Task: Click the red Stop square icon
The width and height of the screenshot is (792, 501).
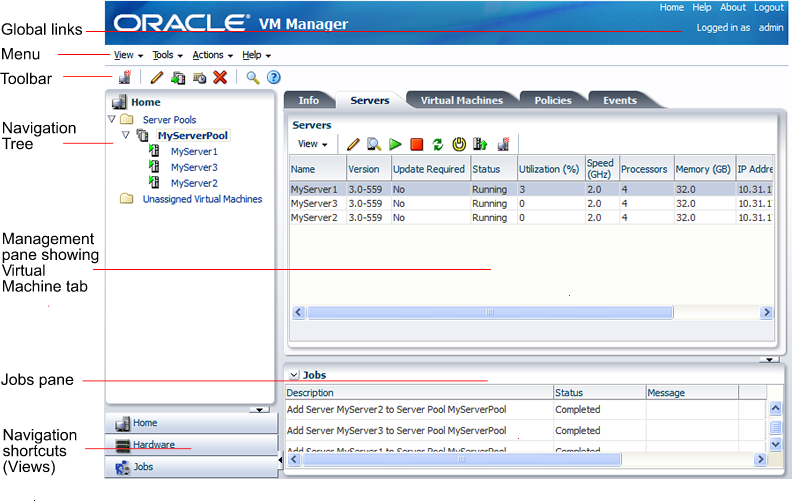Action: 417,144
